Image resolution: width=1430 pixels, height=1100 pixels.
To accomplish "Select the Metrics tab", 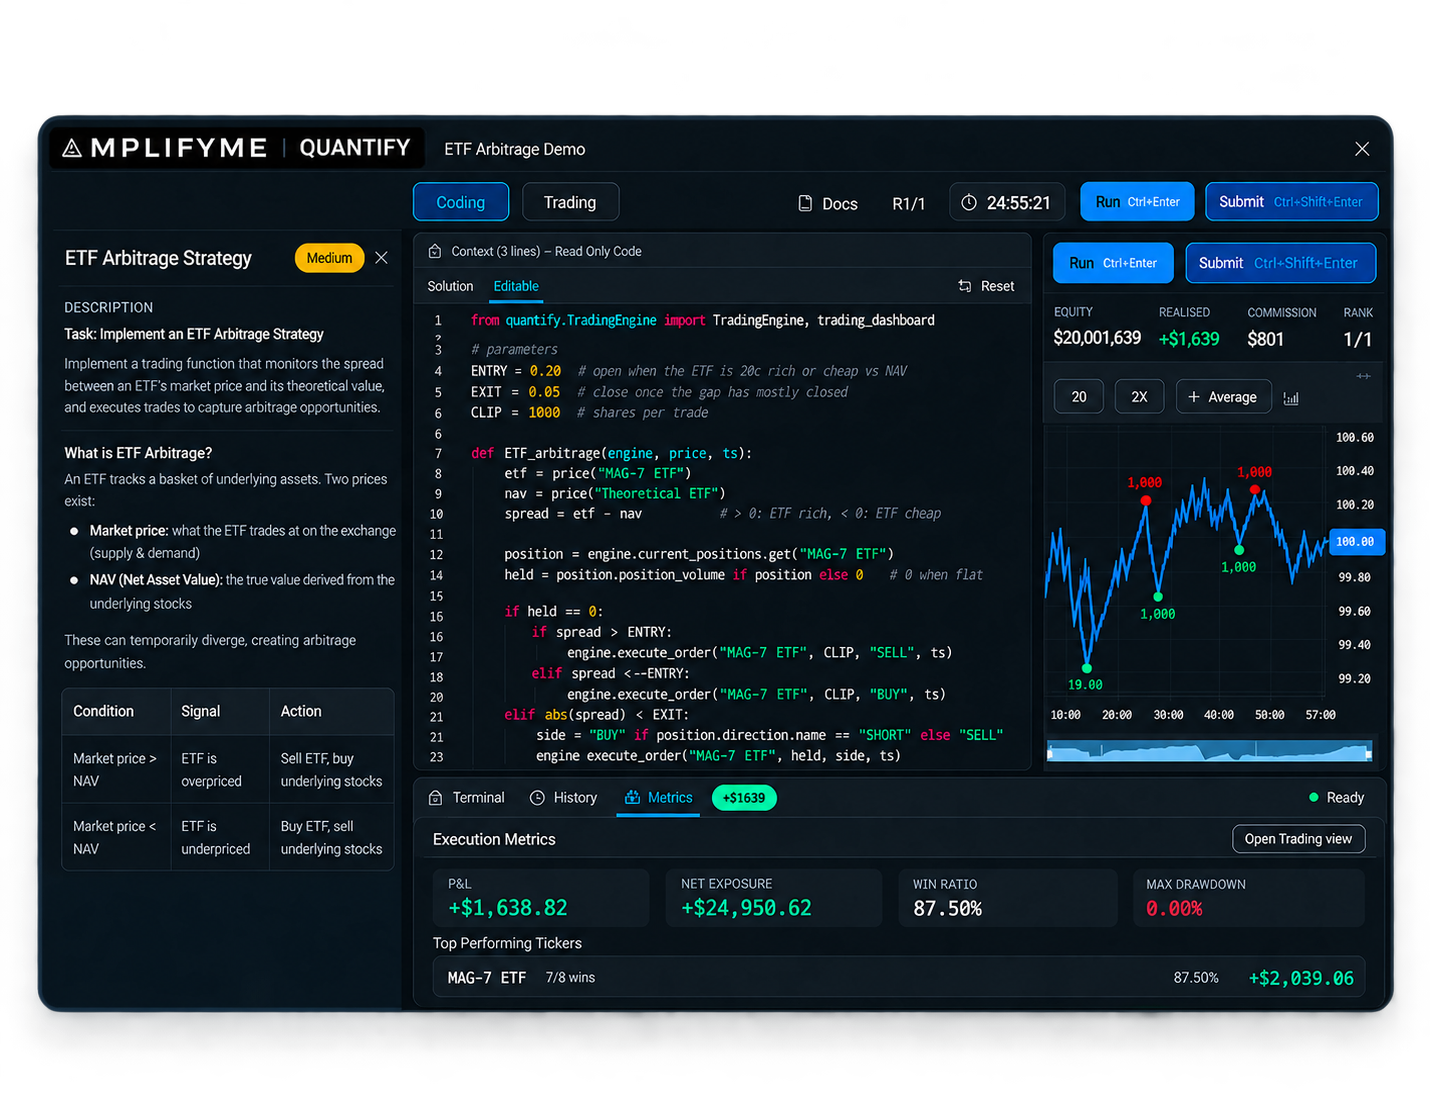I will 658,797.
